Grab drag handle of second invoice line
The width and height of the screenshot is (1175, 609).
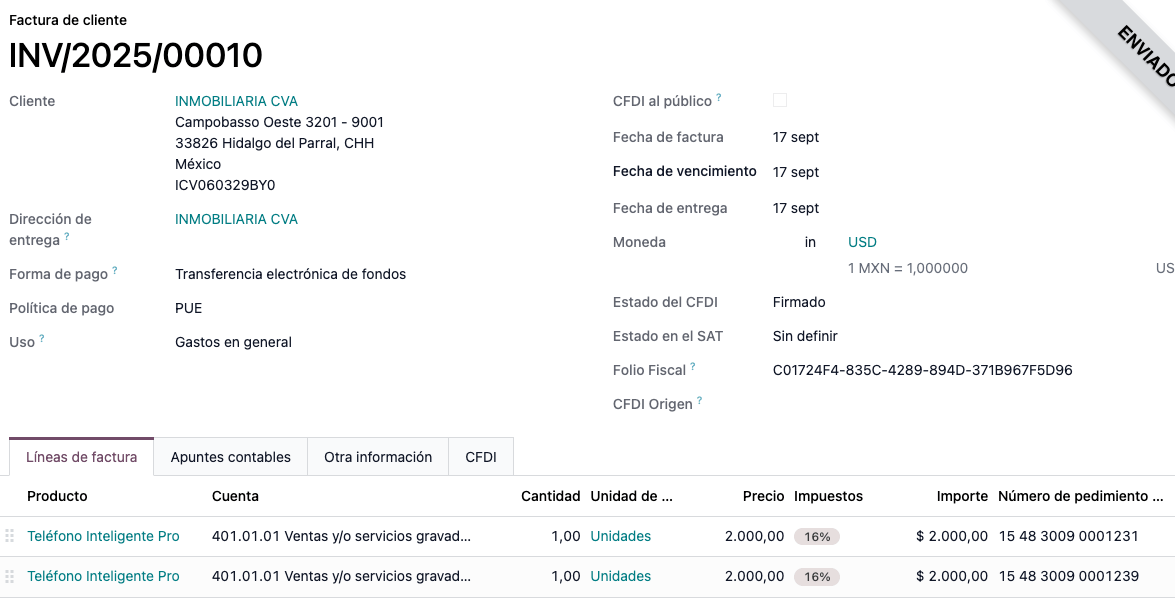pyautogui.click(x=10, y=576)
